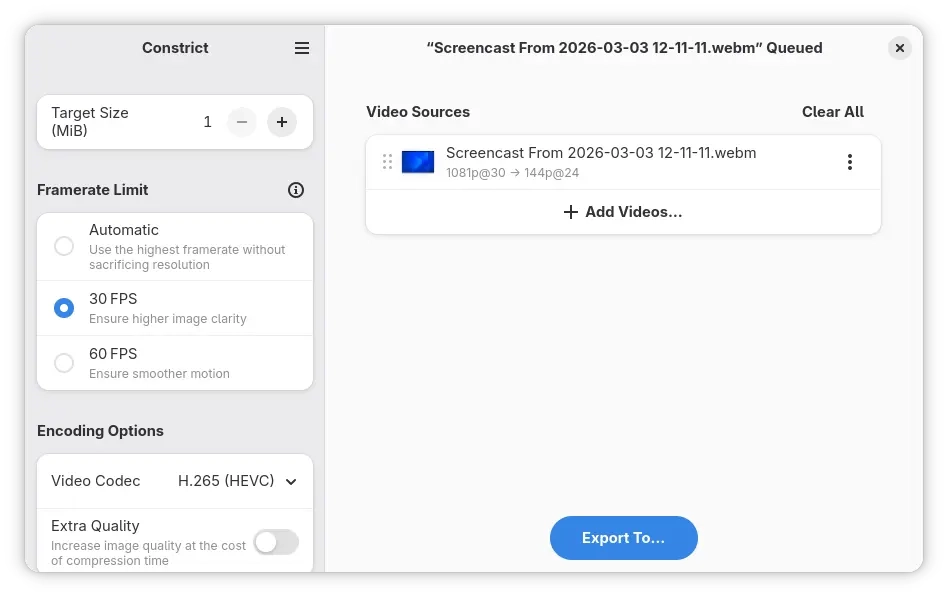Increase target size with plus button
The height and width of the screenshot is (597, 948).
coord(282,122)
